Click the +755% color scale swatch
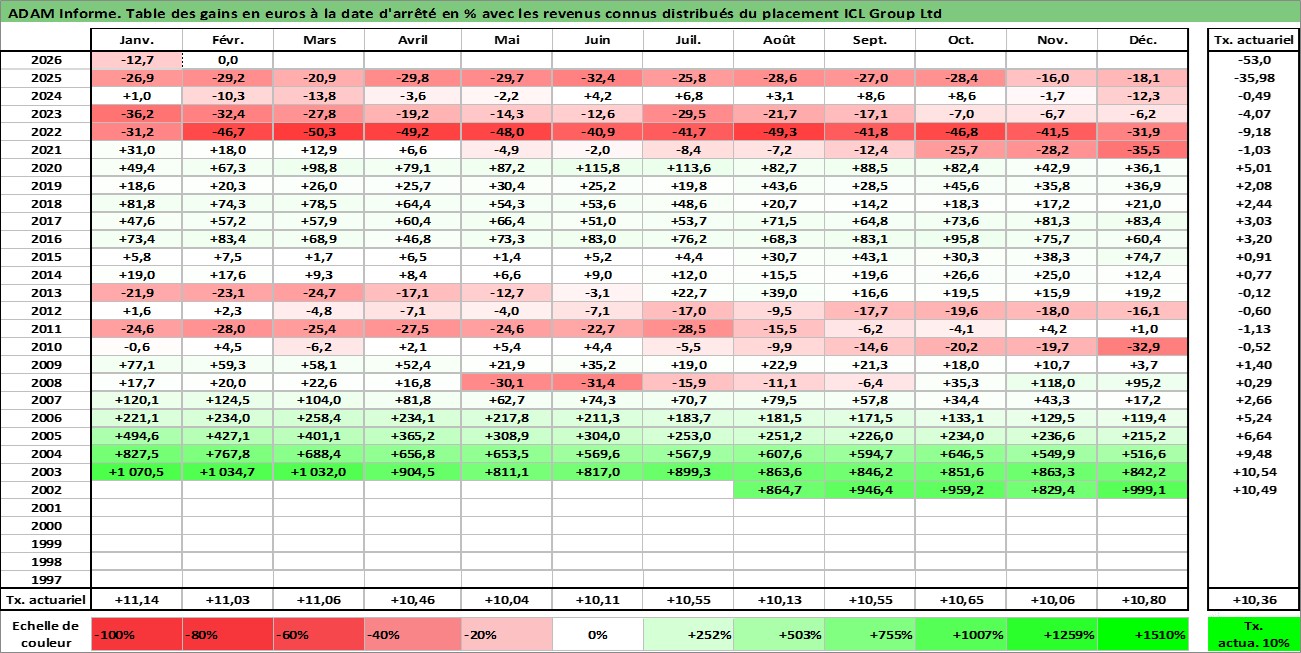The width and height of the screenshot is (1301, 653). coord(870,634)
